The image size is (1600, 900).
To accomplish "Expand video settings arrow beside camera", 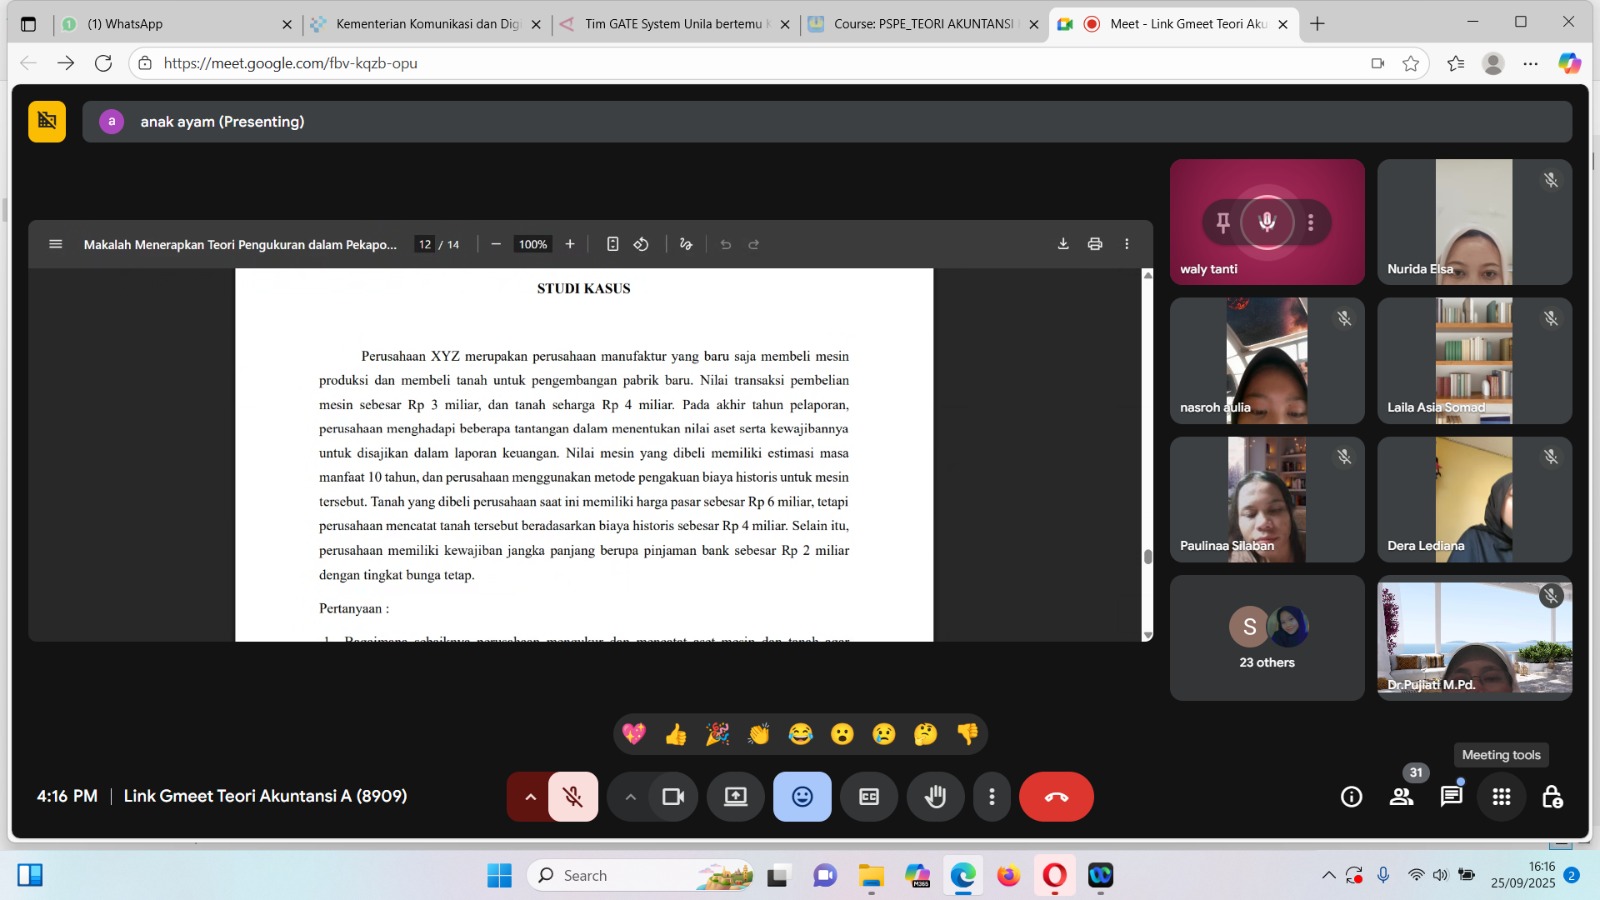I will pos(630,797).
